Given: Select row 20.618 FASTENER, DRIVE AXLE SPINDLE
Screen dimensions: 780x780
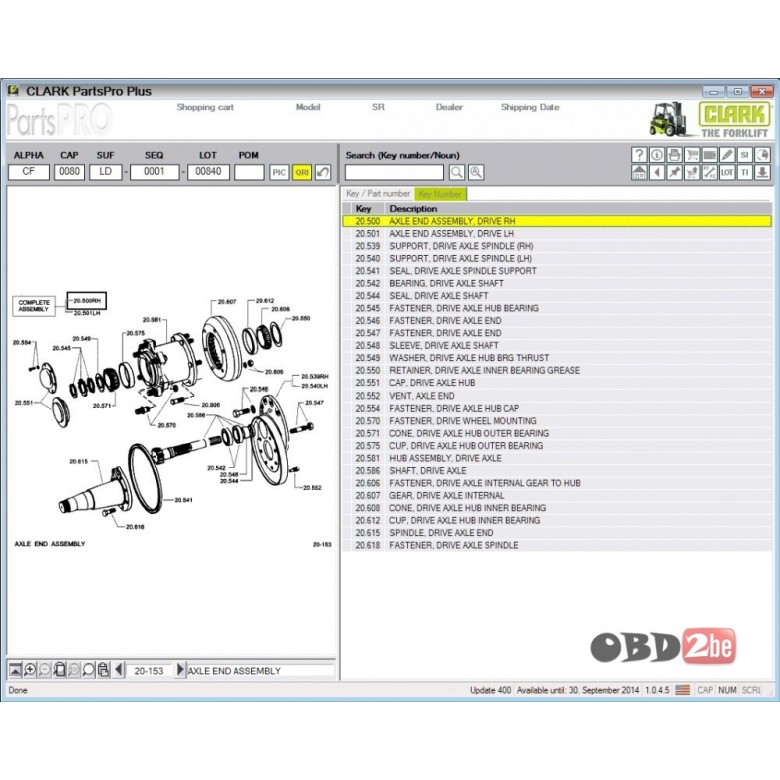Looking at the screenshot, I should [x=557, y=545].
